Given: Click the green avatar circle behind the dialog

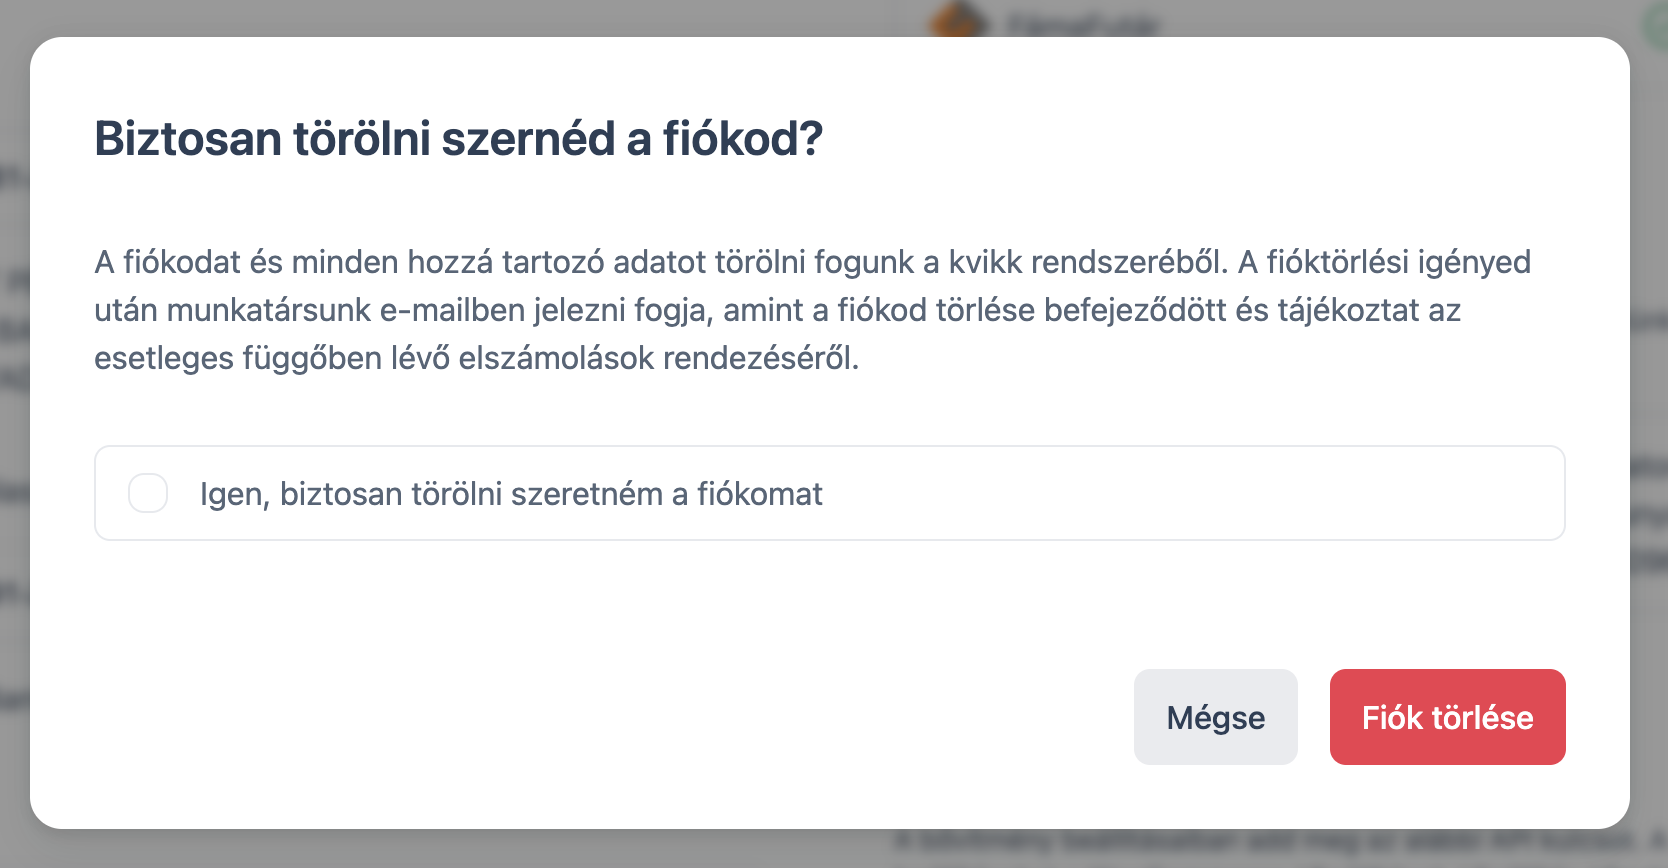Looking at the screenshot, I should click(1656, 24).
